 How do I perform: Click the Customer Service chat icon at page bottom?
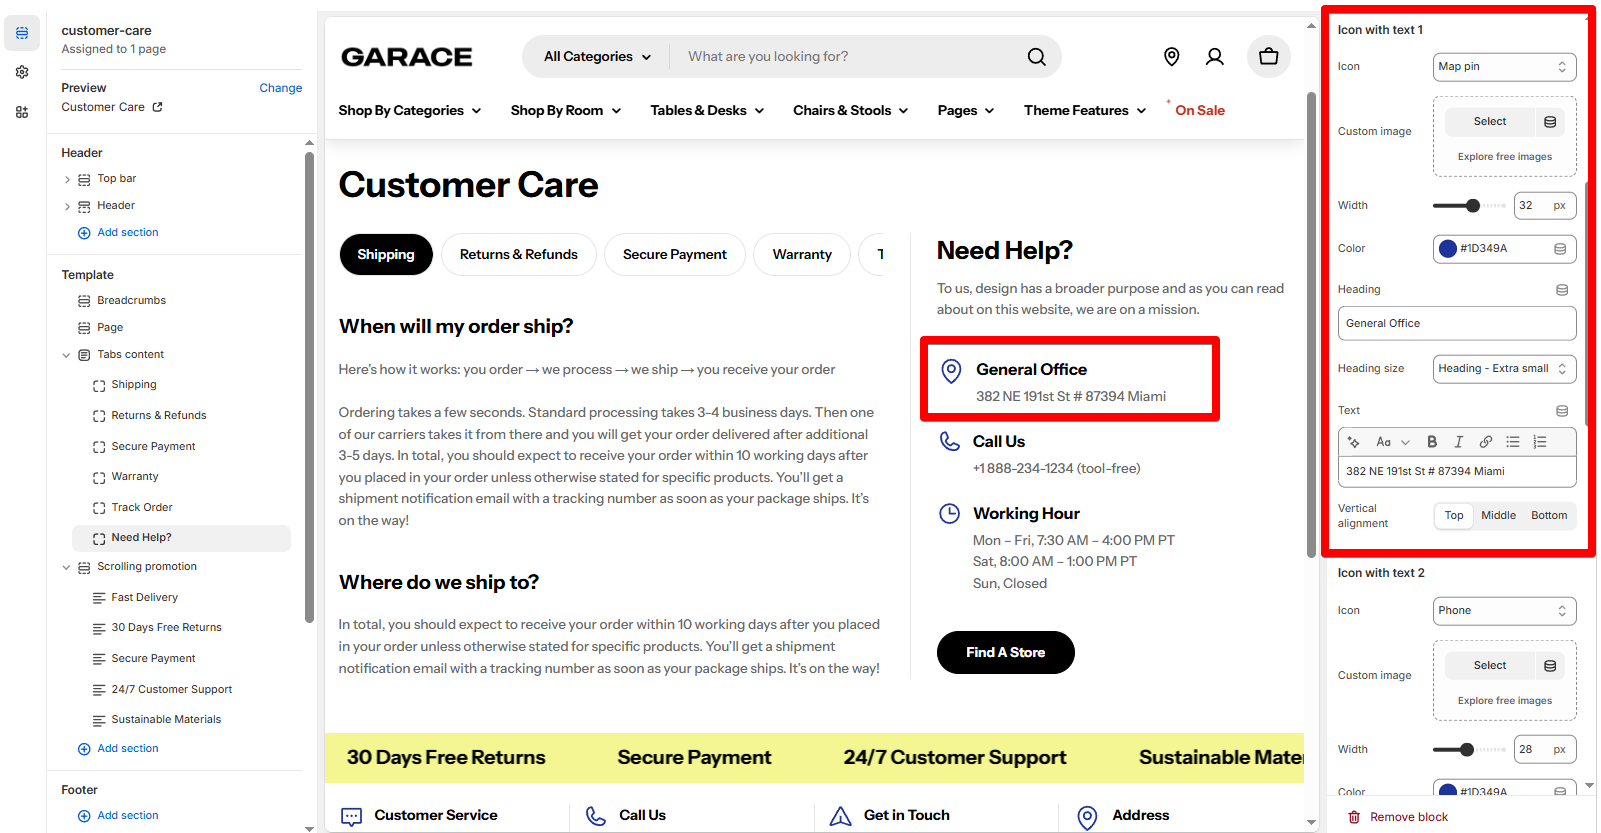352,817
